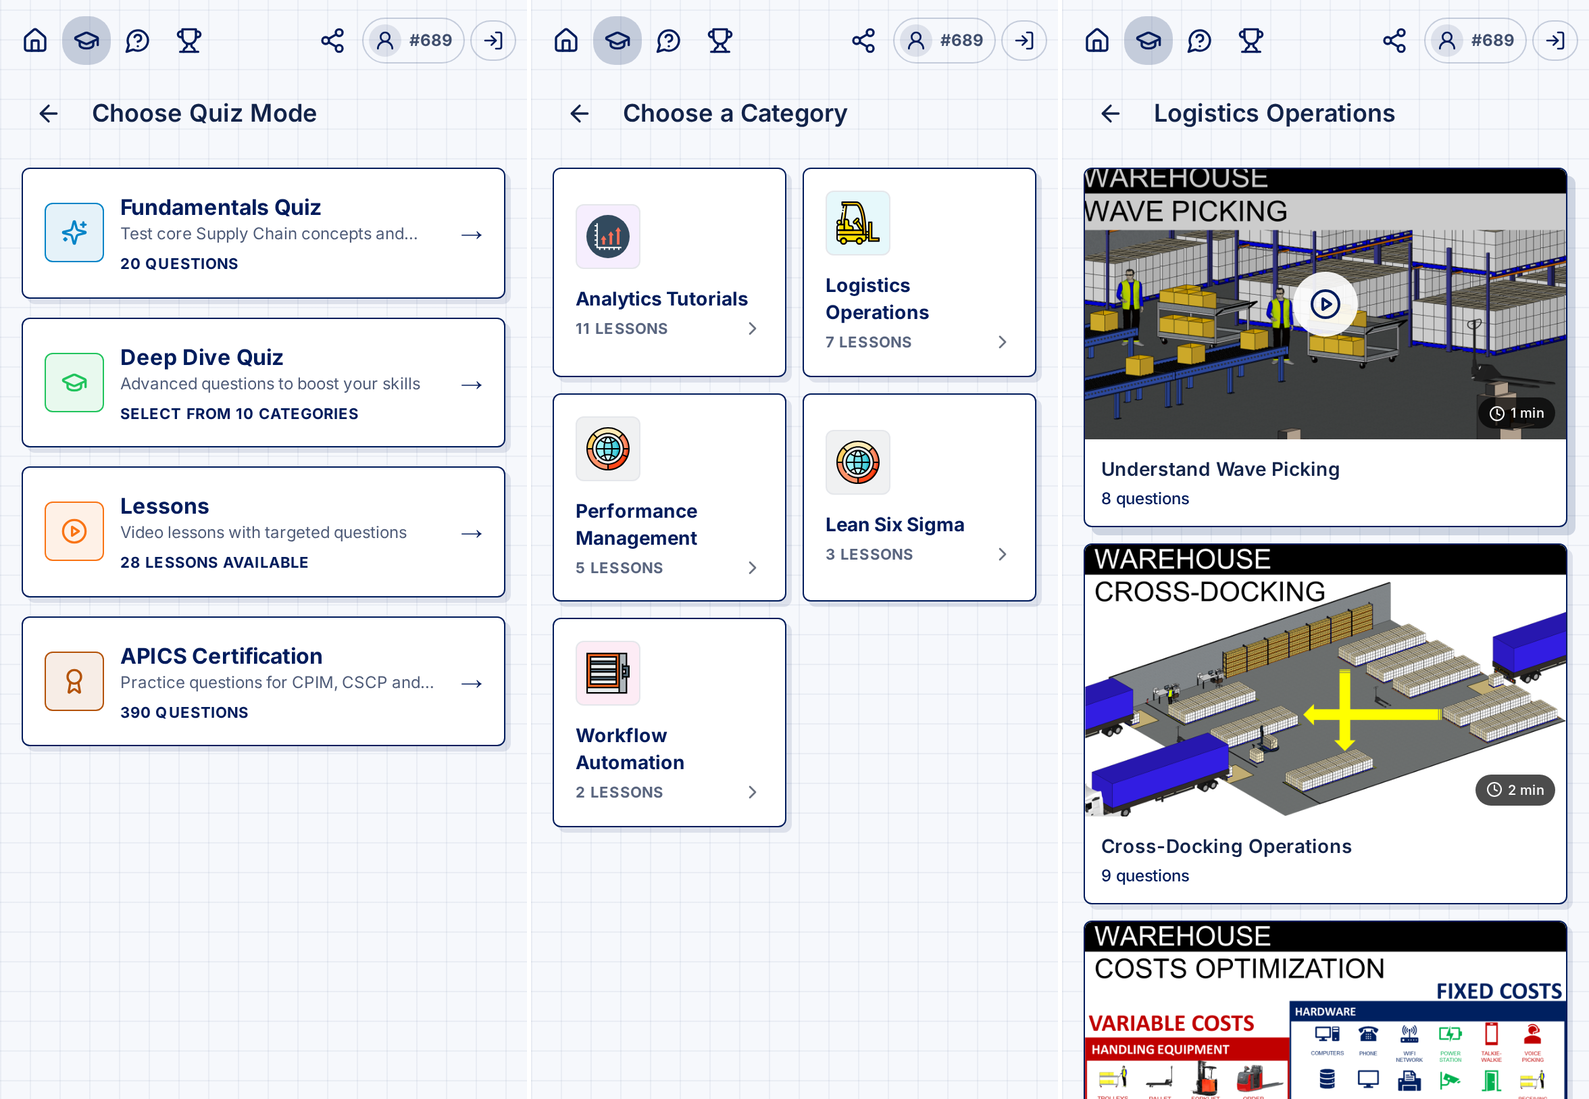
Task: Open chat help icon in Choose Quiz Mode panel
Action: click(138, 40)
